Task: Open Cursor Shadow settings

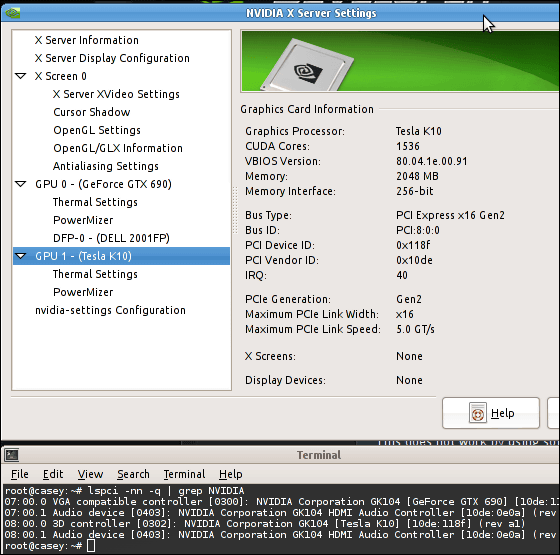Action: [x=91, y=112]
